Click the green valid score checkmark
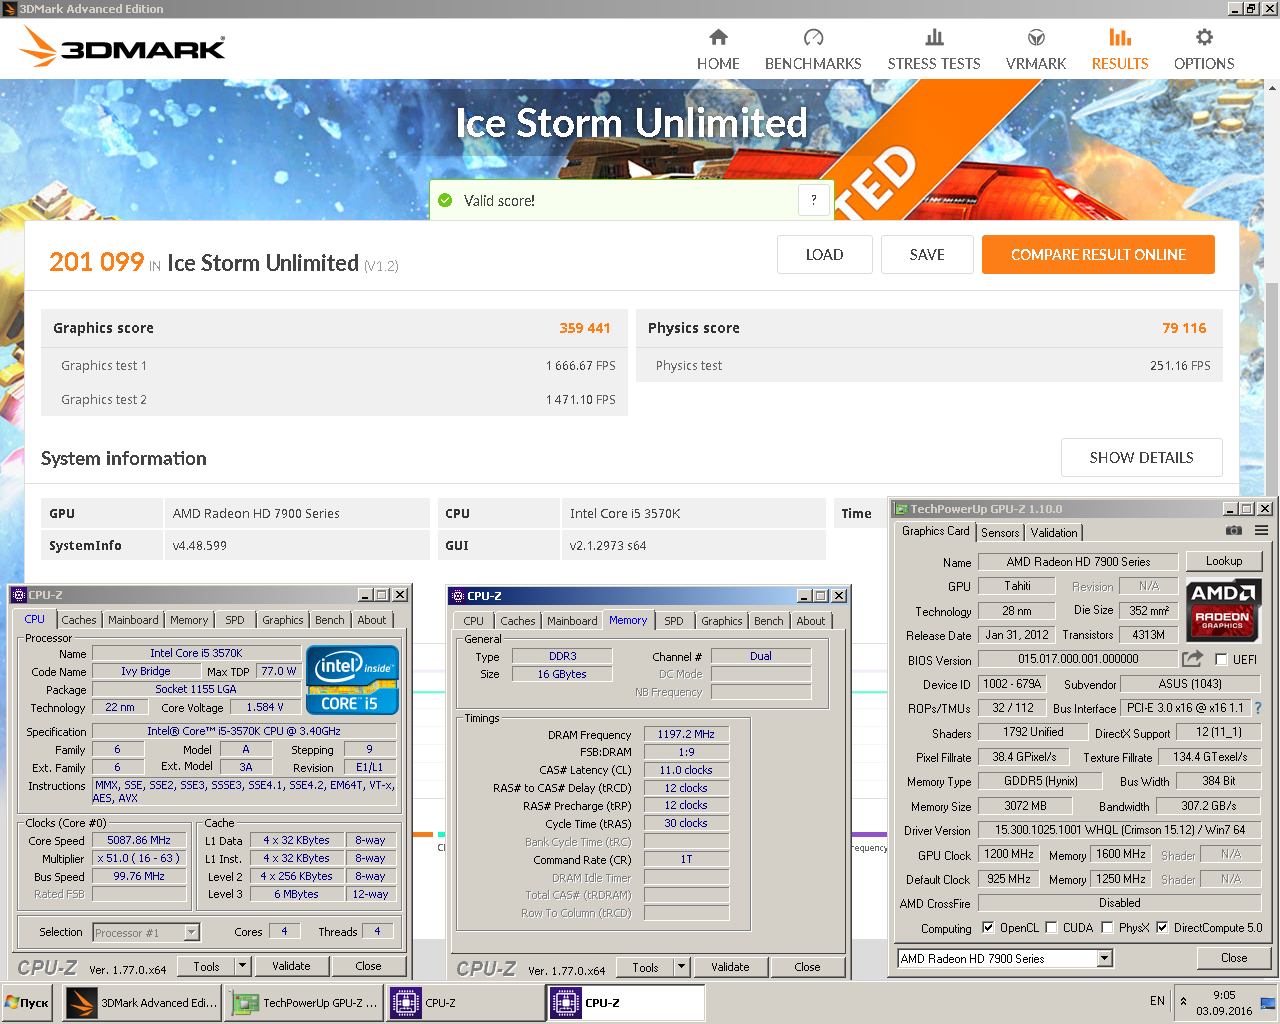Viewport: 1280px width, 1024px height. pos(445,200)
